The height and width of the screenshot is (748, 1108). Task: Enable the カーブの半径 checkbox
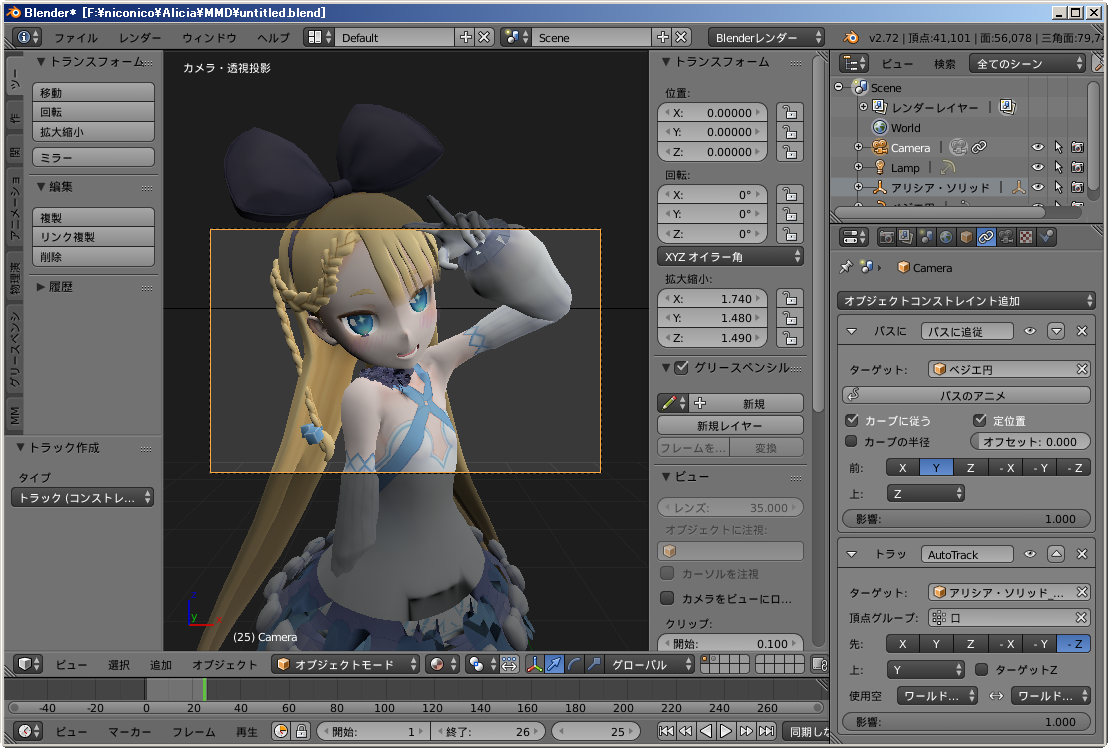[852, 441]
